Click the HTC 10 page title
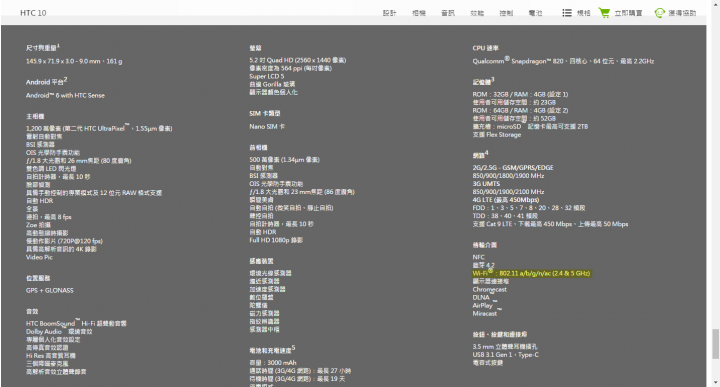Screen dimensions: 720x387 33,13
